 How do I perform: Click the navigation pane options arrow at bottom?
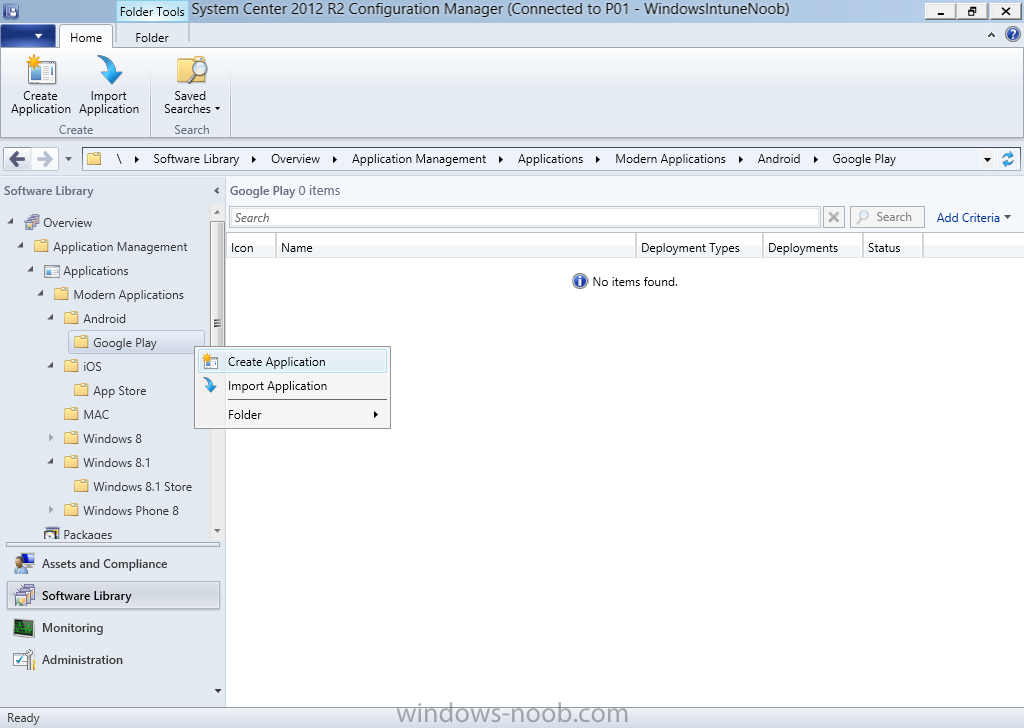coord(217,691)
